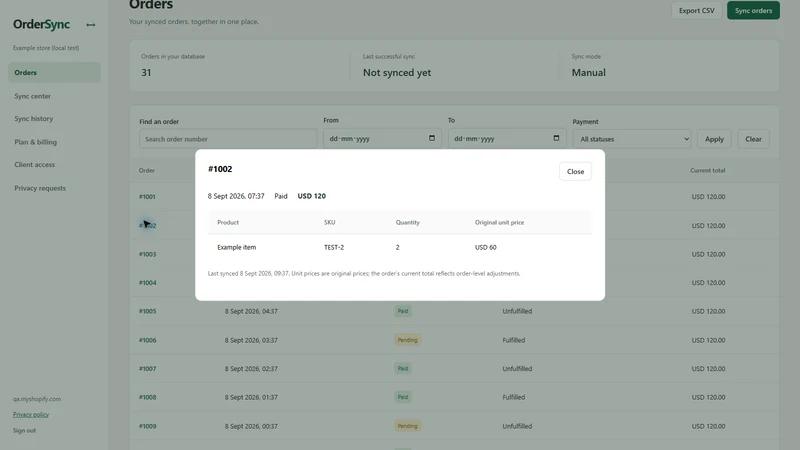Viewport: 800px width, 450px height.
Task: Click the USD 60 unit price cell
Action: point(486,247)
